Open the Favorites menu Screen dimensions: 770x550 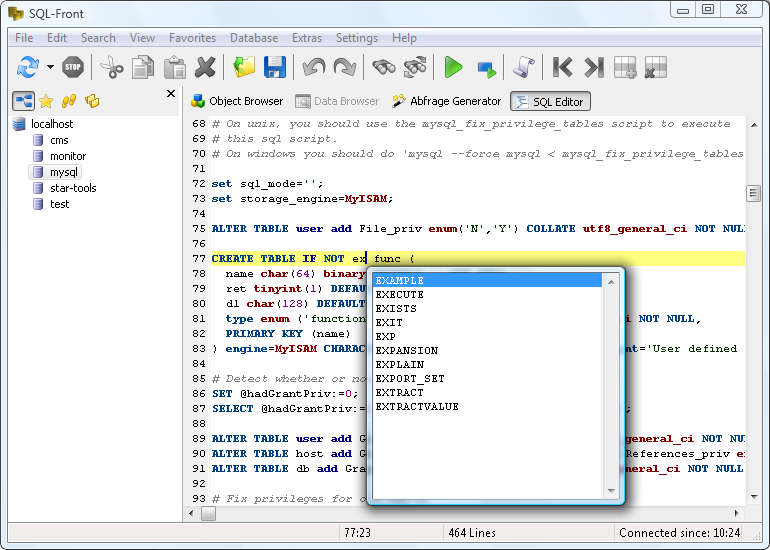(192, 38)
